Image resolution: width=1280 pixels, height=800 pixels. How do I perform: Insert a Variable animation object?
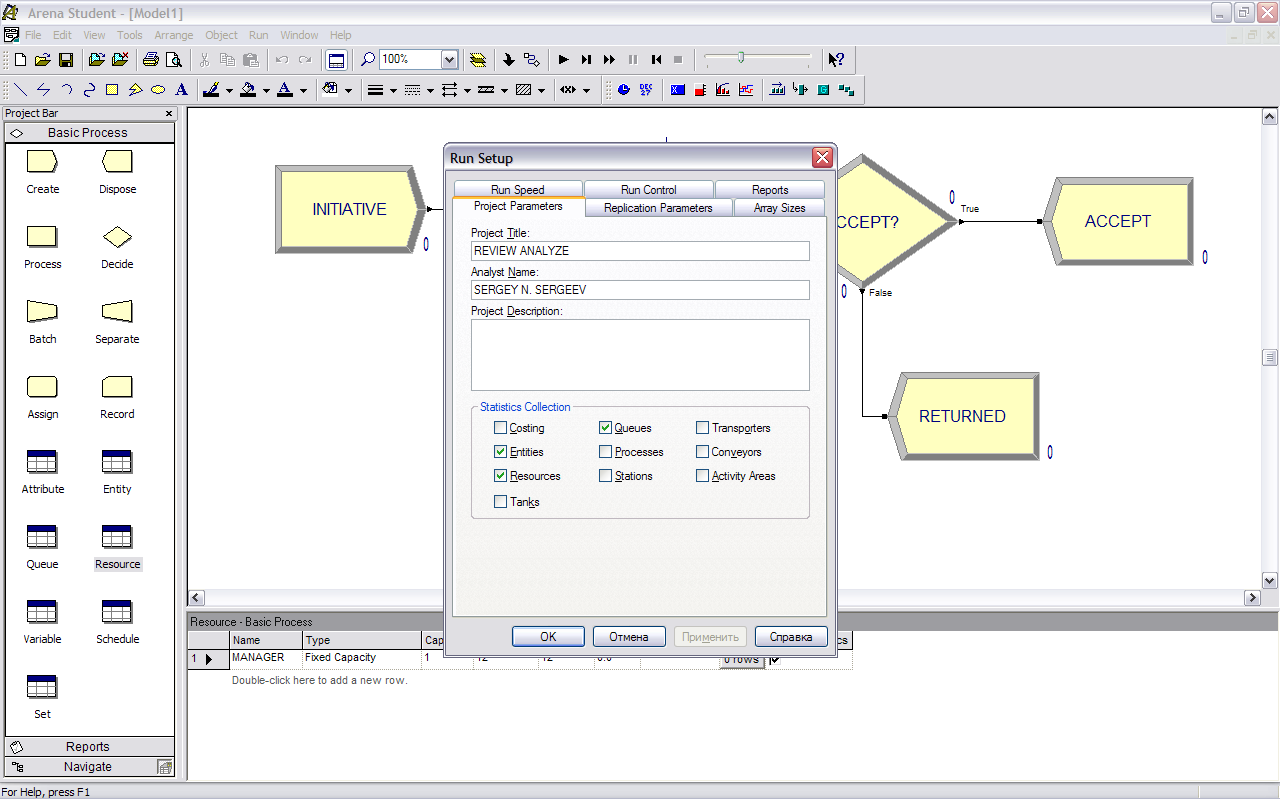point(678,90)
